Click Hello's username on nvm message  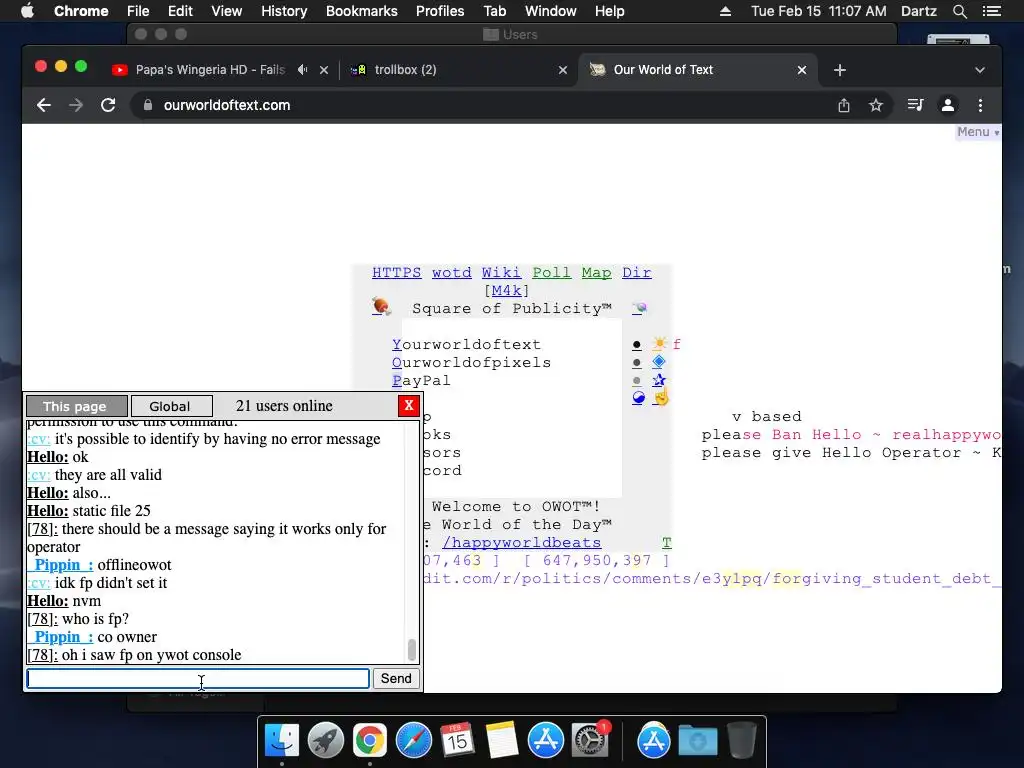pos(48,601)
